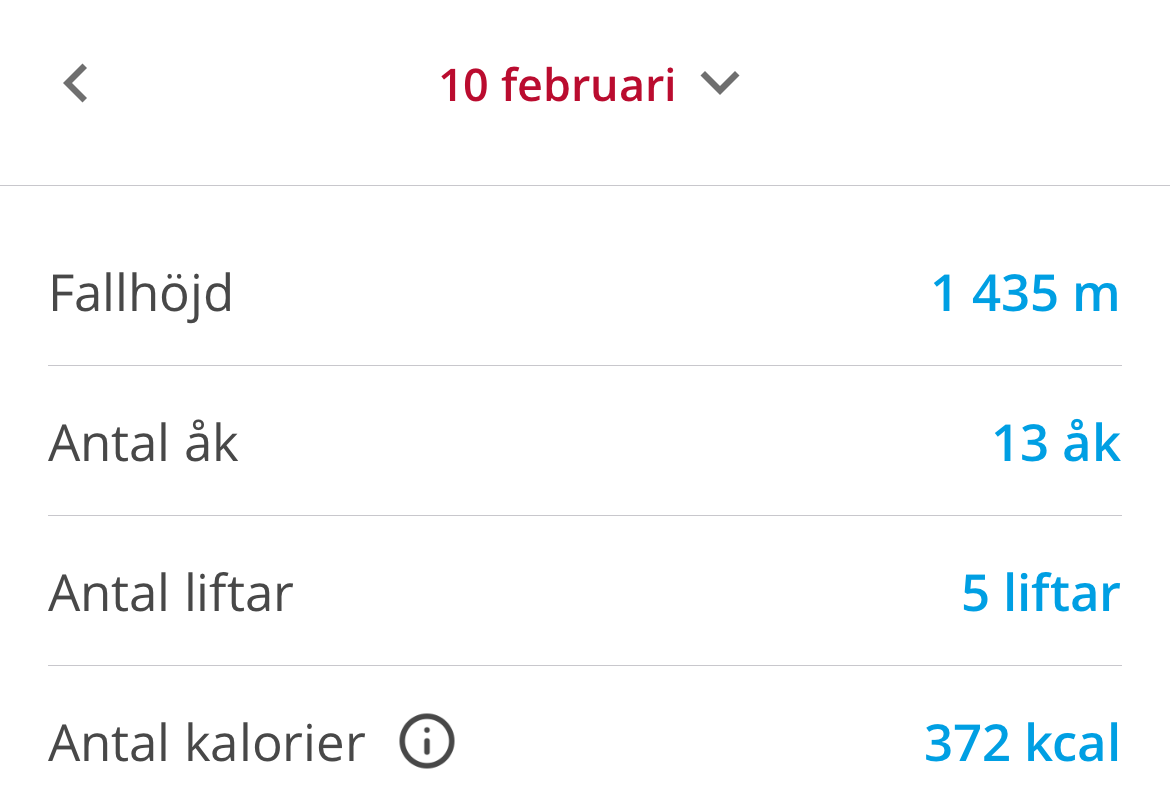The image size is (1170, 811).
Task: Tap the Antal liftar label
Action: click(x=171, y=593)
